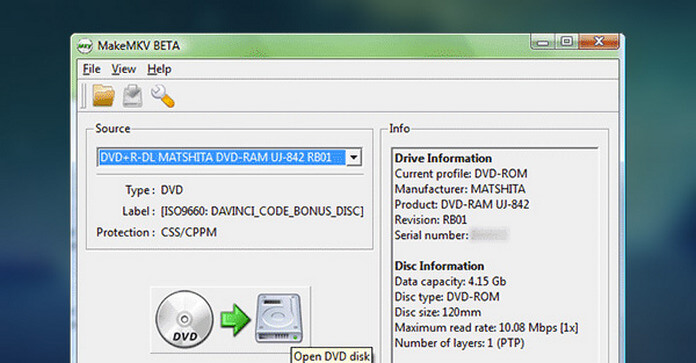Expand the Source drive dropdown arrow
Image resolution: width=696 pixels, height=363 pixels.
pos(354,158)
